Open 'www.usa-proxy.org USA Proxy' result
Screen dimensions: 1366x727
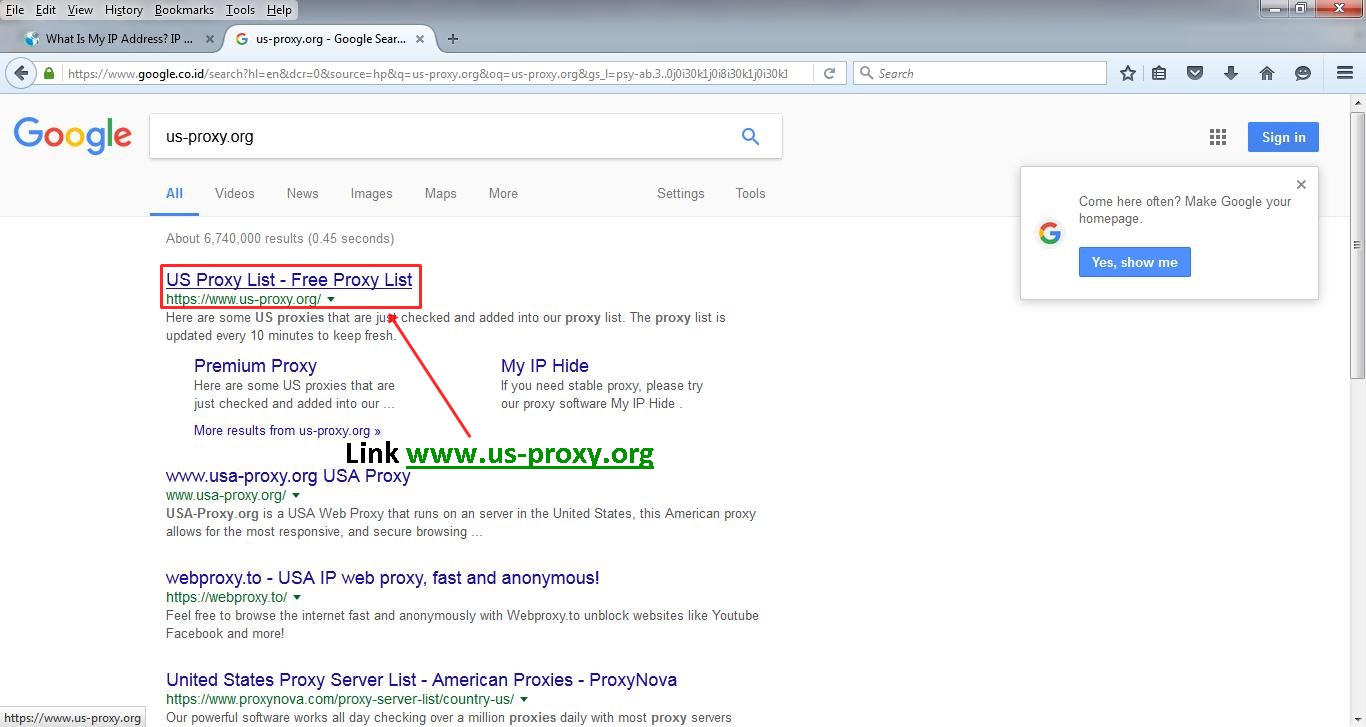pos(288,476)
